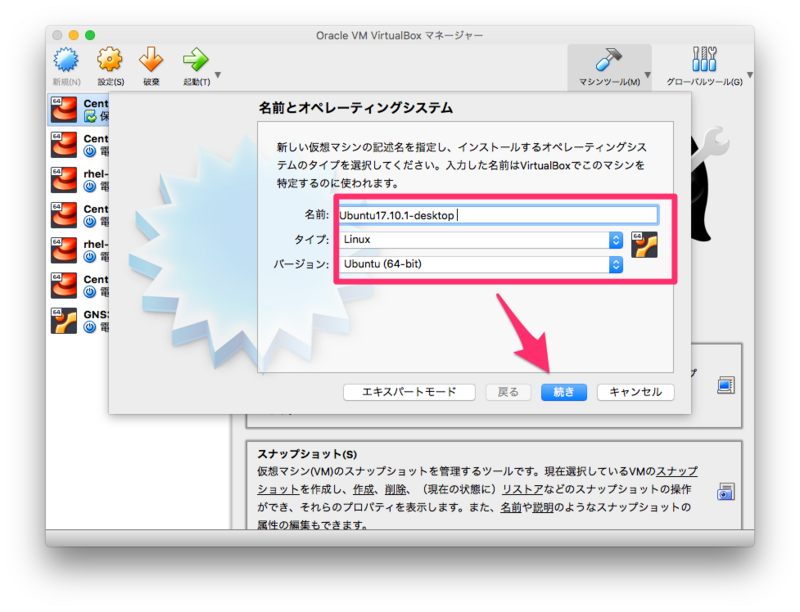The height and width of the screenshot is (612, 800).
Task: Follow the リストア (restore) link
Action: pos(522,490)
